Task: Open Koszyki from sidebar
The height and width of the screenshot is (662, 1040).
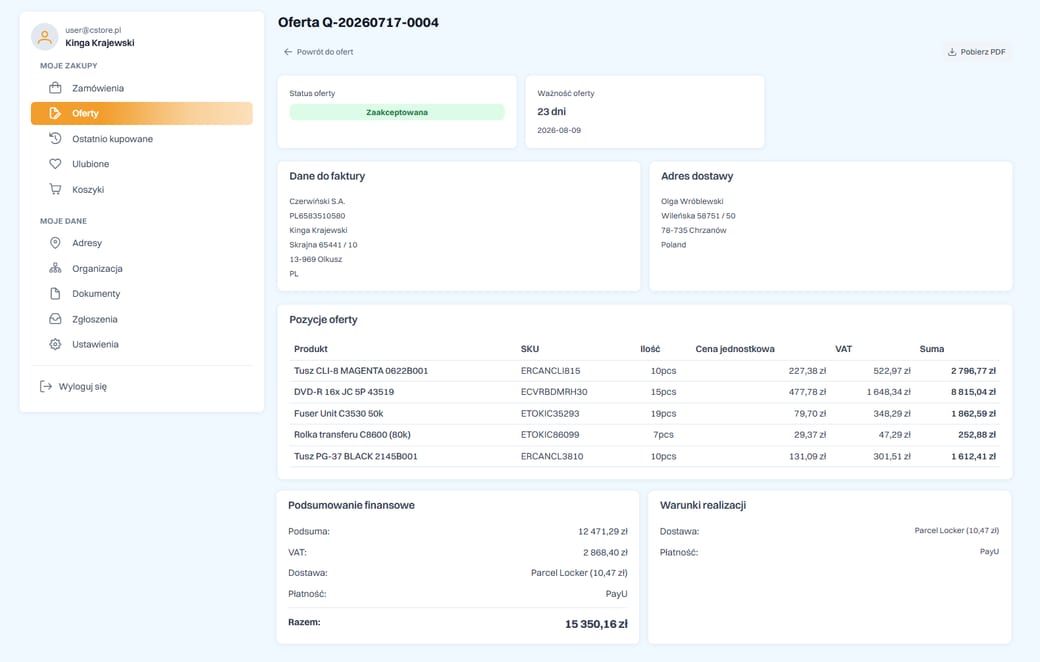Action: click(x=141, y=190)
